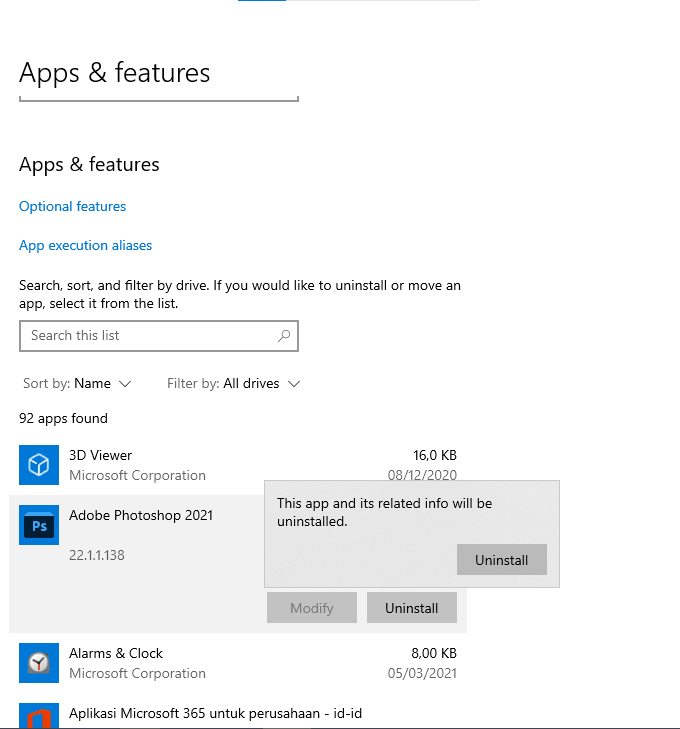Click the 8,00 KB size value

coord(434,653)
